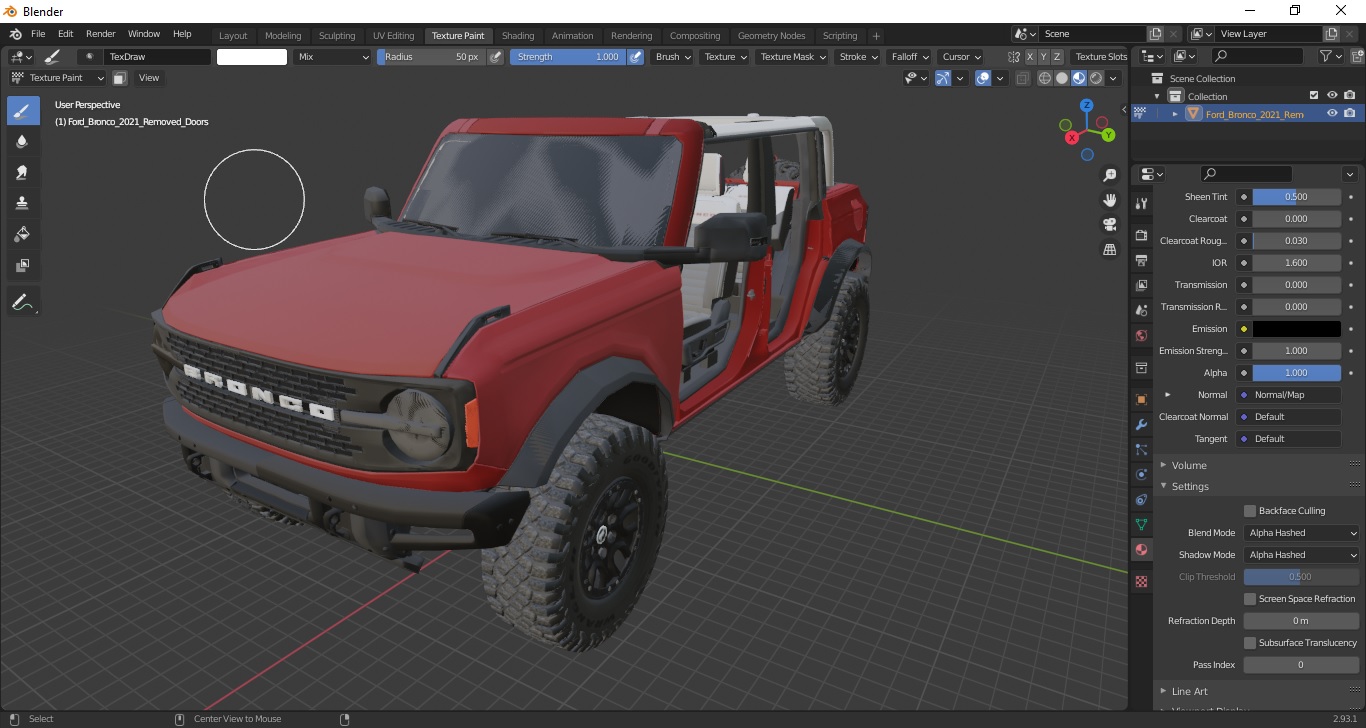Open Shadow Mode Alpha Hashed dropdown
This screenshot has height=728, width=1366.
point(1302,555)
